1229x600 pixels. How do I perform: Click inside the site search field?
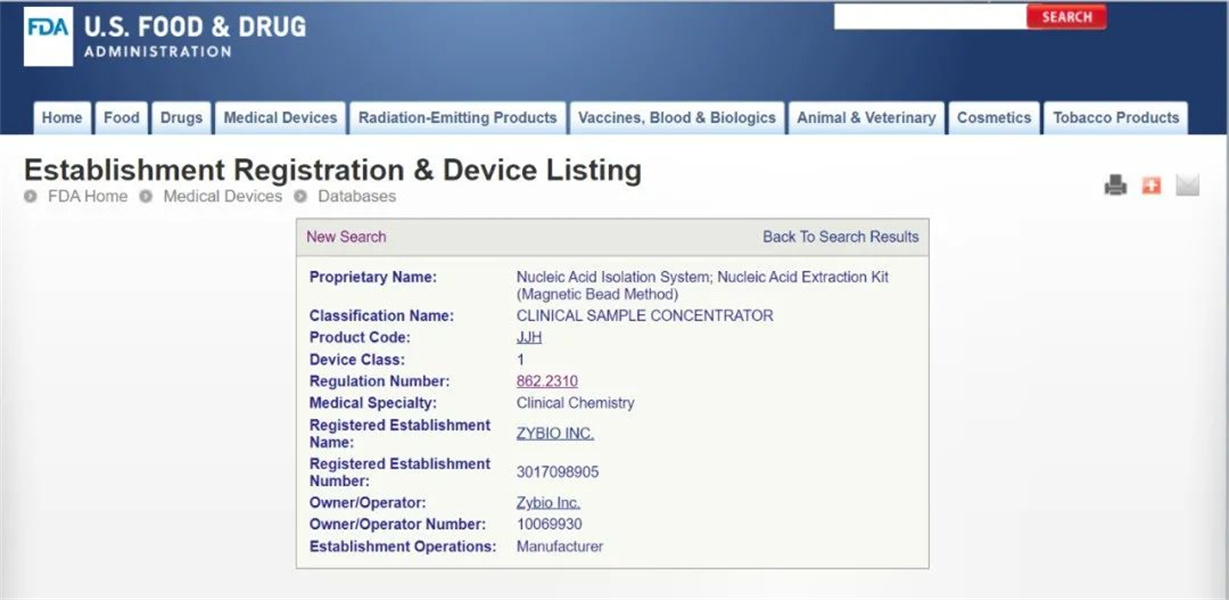pyautogui.click(x=929, y=17)
